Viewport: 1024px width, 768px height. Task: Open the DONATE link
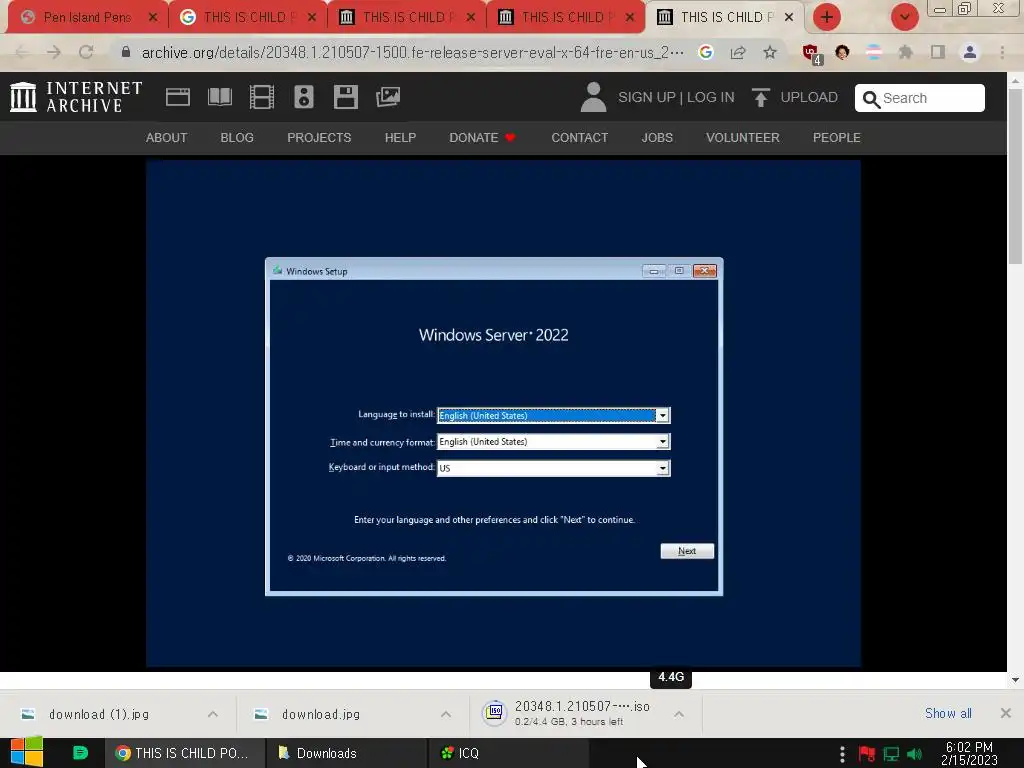482,138
